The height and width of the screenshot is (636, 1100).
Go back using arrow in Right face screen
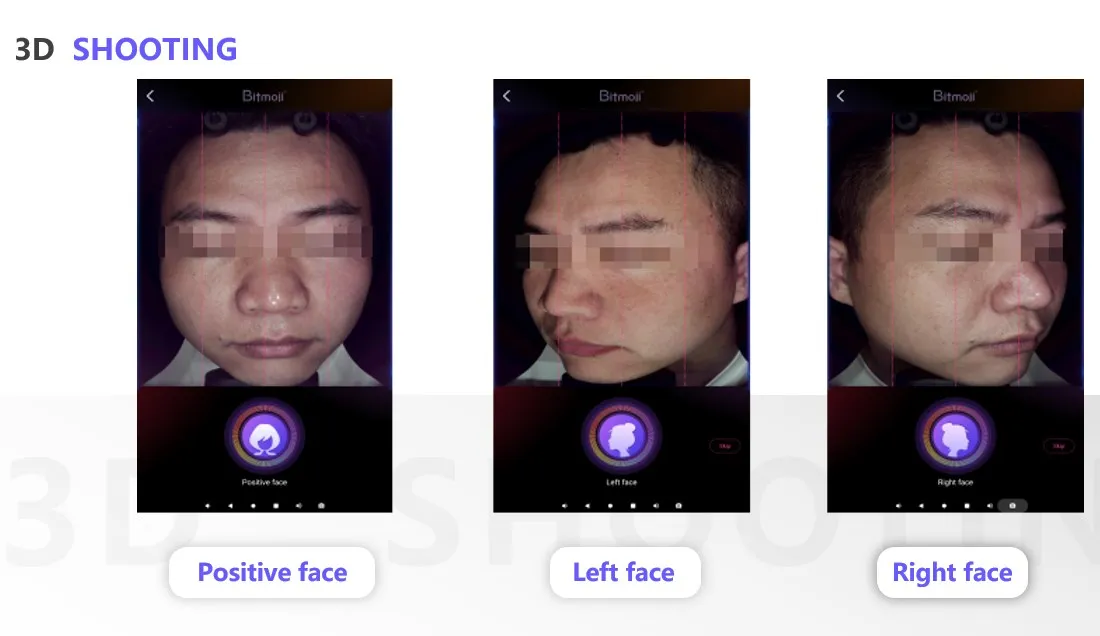click(840, 96)
